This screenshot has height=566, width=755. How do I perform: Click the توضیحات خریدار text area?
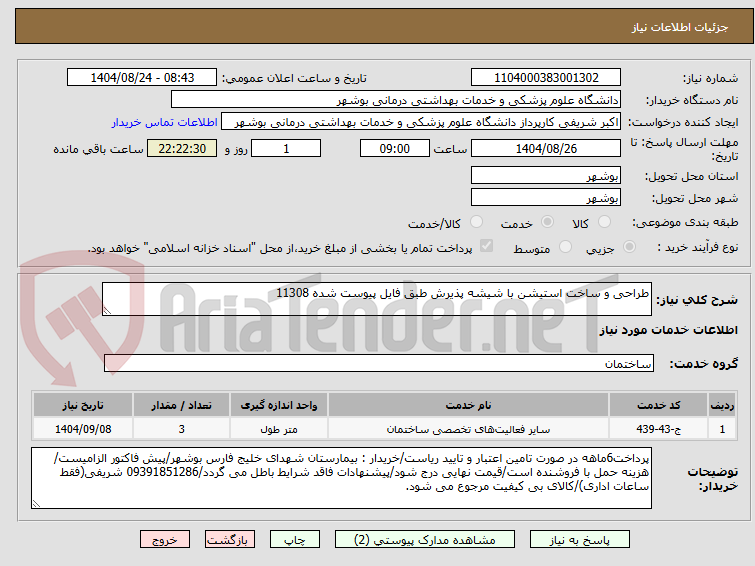click(341, 478)
